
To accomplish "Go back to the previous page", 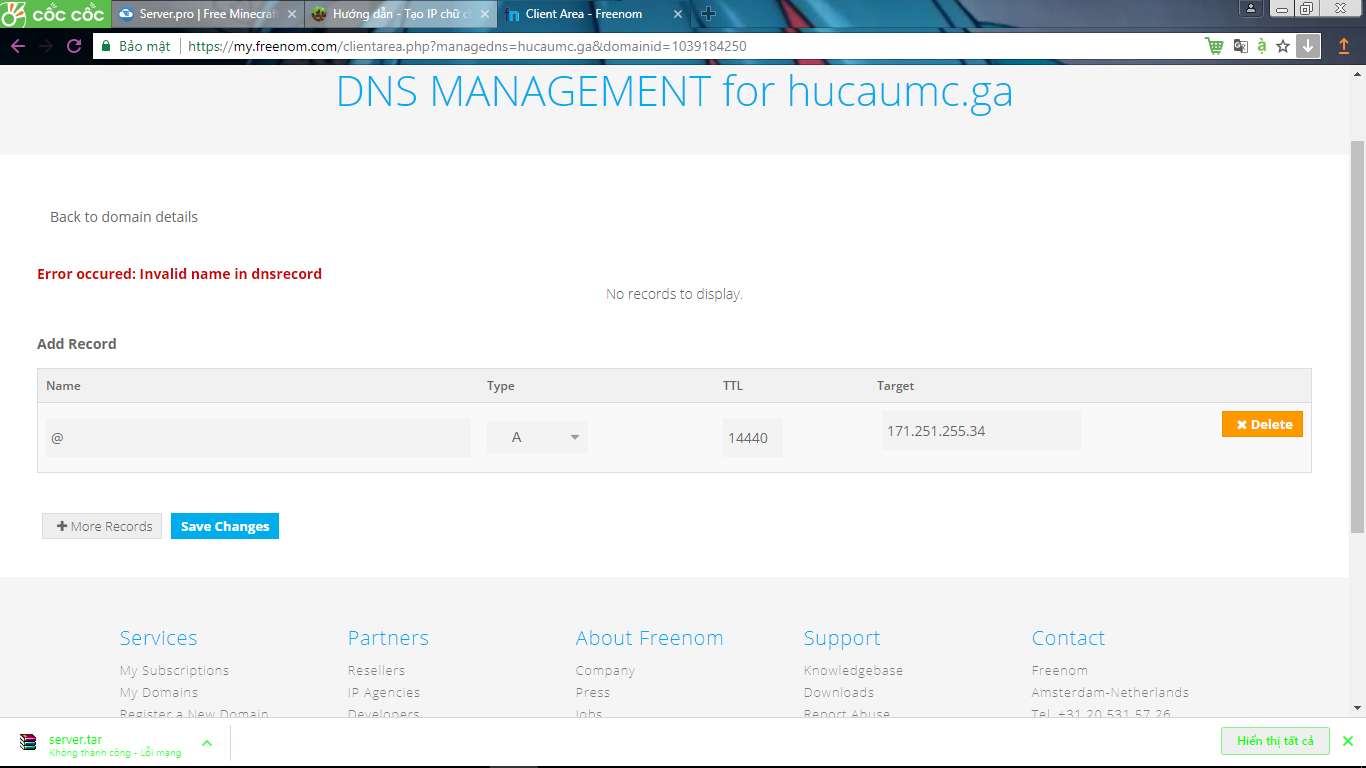I will (x=18, y=46).
